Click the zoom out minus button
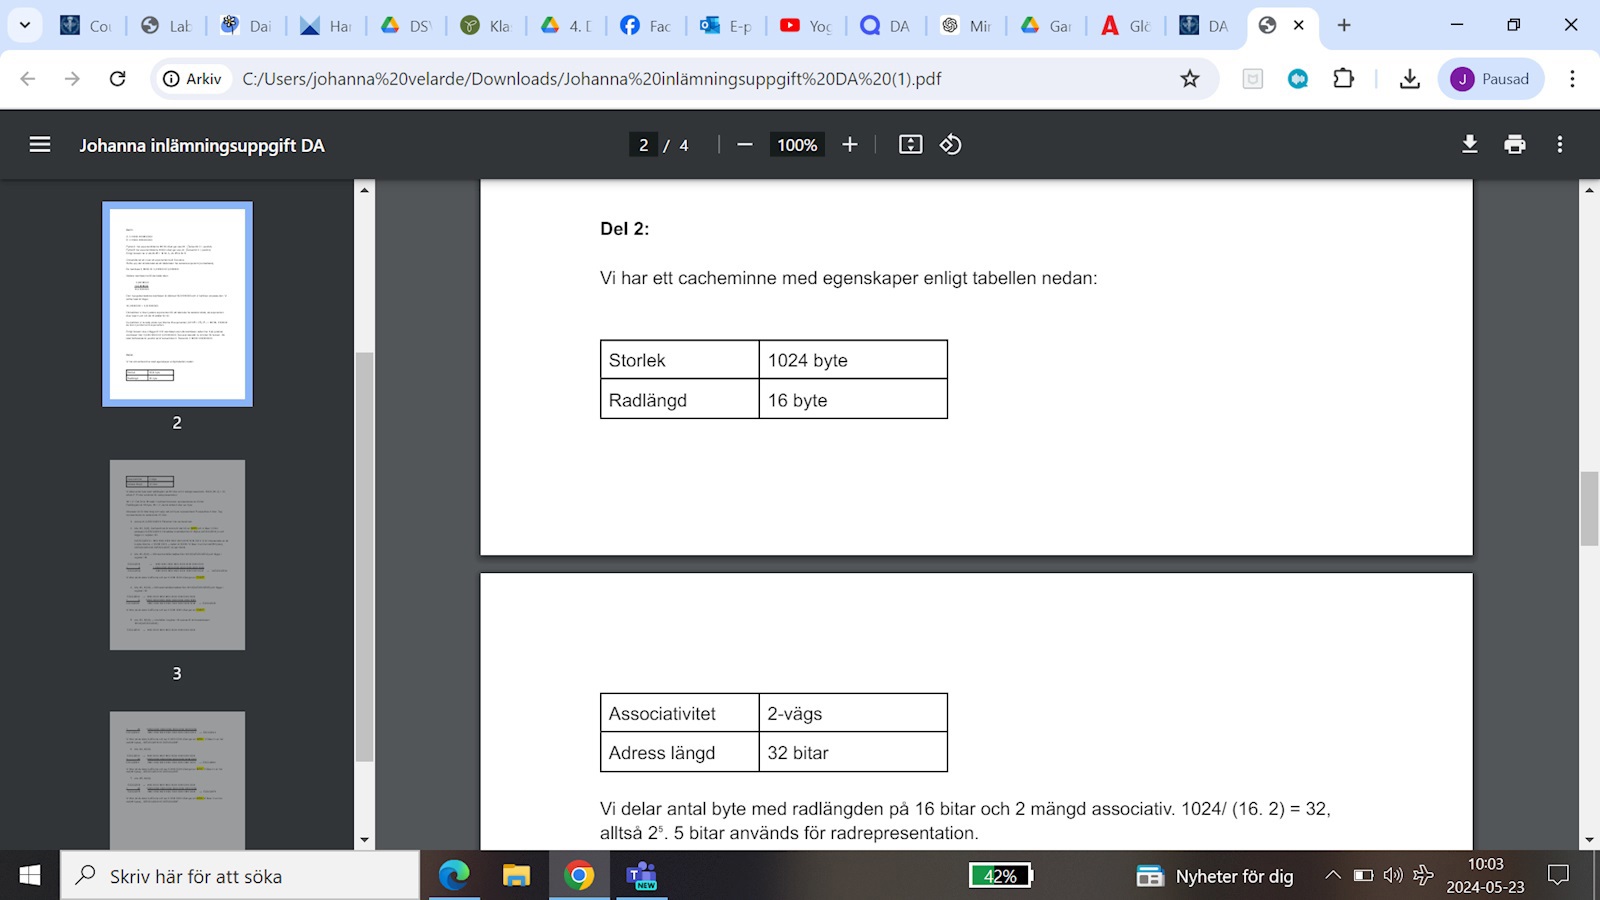Image resolution: width=1600 pixels, height=900 pixels. point(744,145)
